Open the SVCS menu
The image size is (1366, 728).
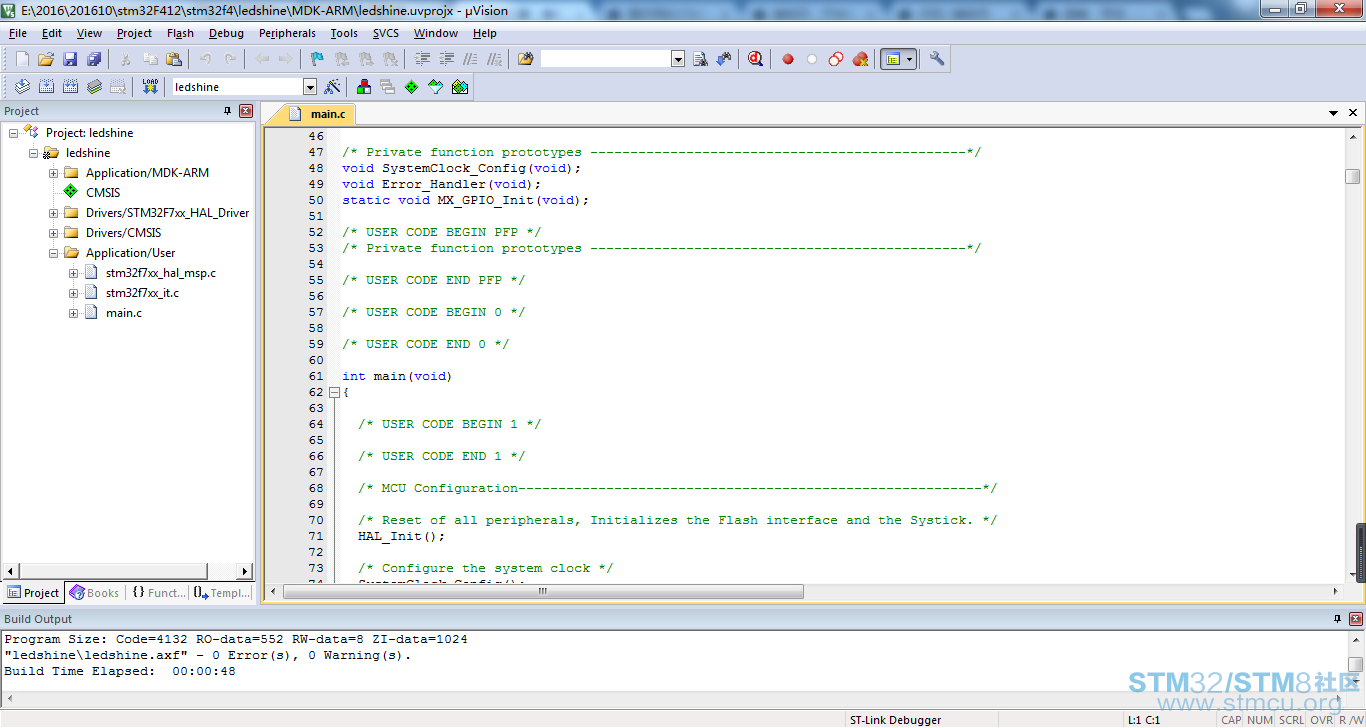386,33
